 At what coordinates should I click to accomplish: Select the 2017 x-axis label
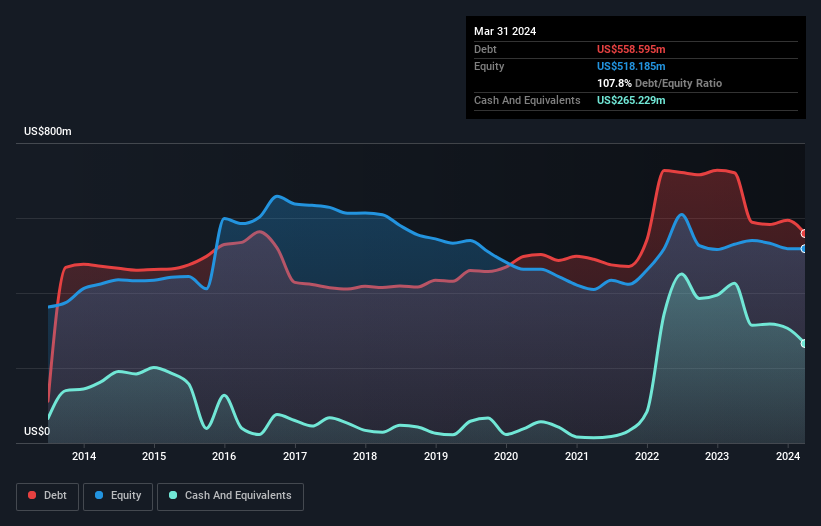coord(295,456)
